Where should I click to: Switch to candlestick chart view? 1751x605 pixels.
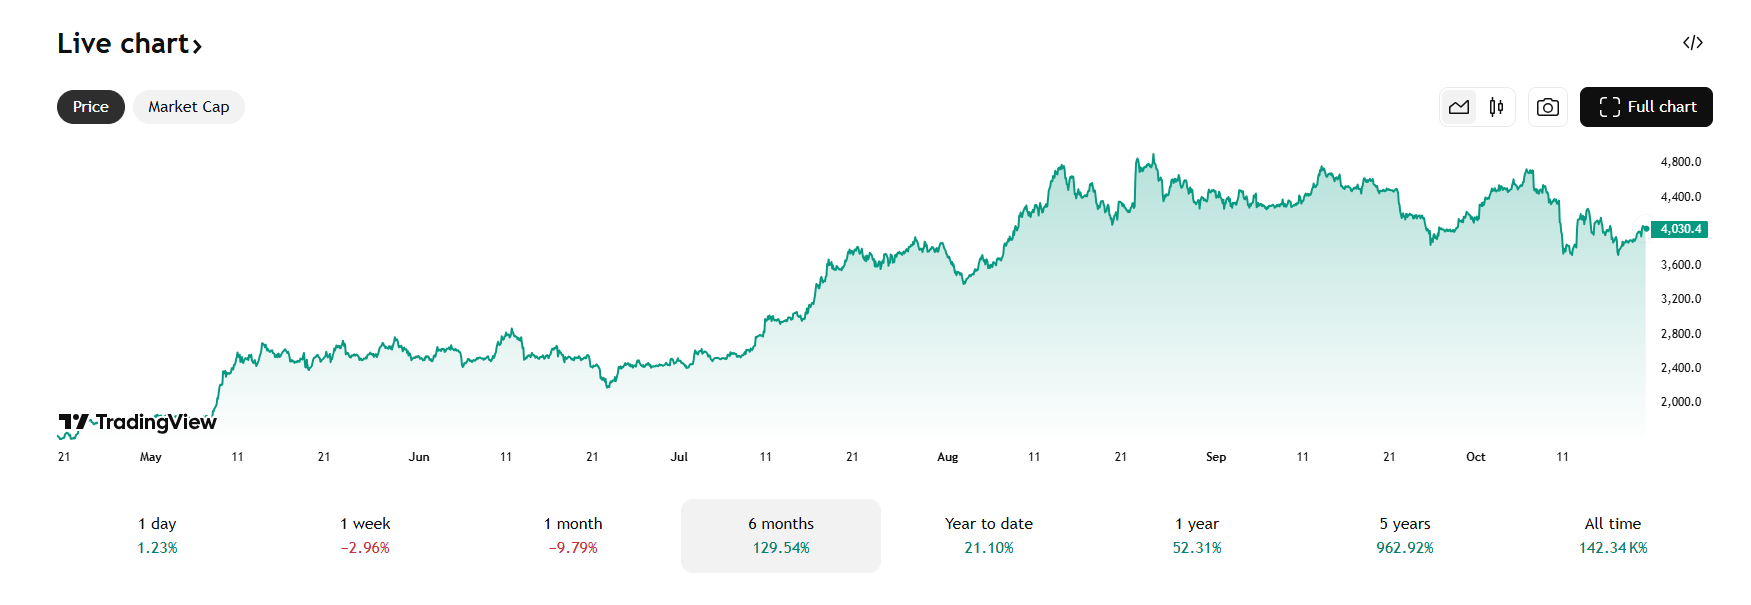coord(1496,107)
